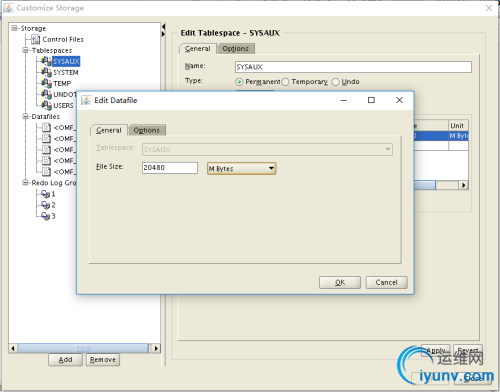Click the Add button below tree
The width and height of the screenshot is (500, 392).
65,360
